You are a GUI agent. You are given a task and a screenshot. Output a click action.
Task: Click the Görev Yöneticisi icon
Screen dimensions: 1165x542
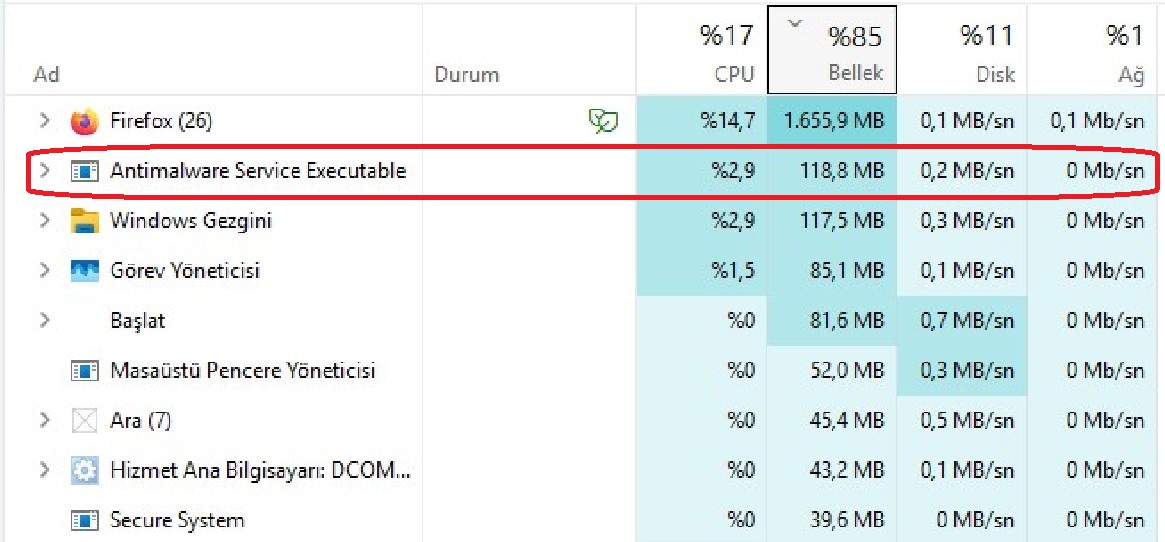coord(85,271)
